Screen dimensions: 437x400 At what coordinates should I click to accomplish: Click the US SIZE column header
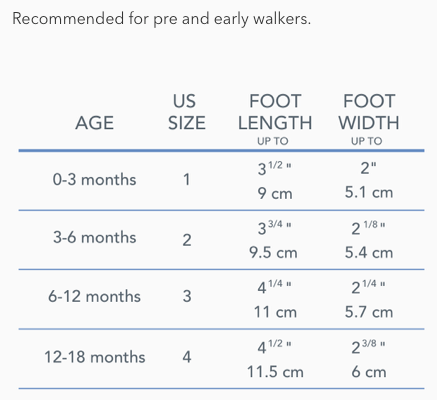[186, 112]
